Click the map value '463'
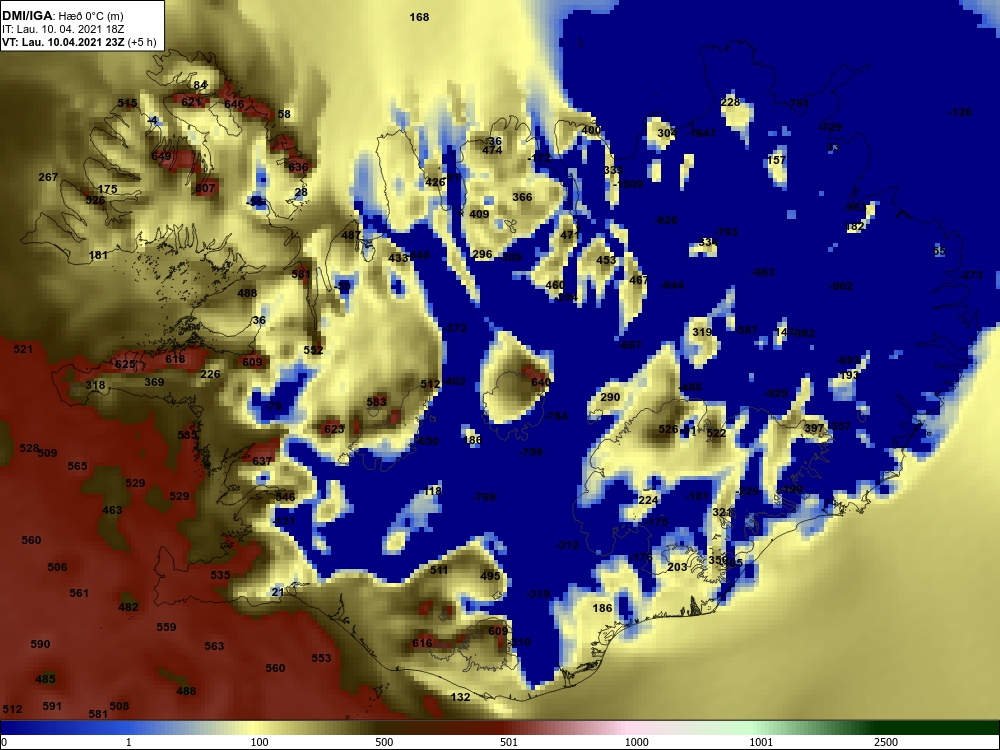The height and width of the screenshot is (750, 1000). [112, 510]
